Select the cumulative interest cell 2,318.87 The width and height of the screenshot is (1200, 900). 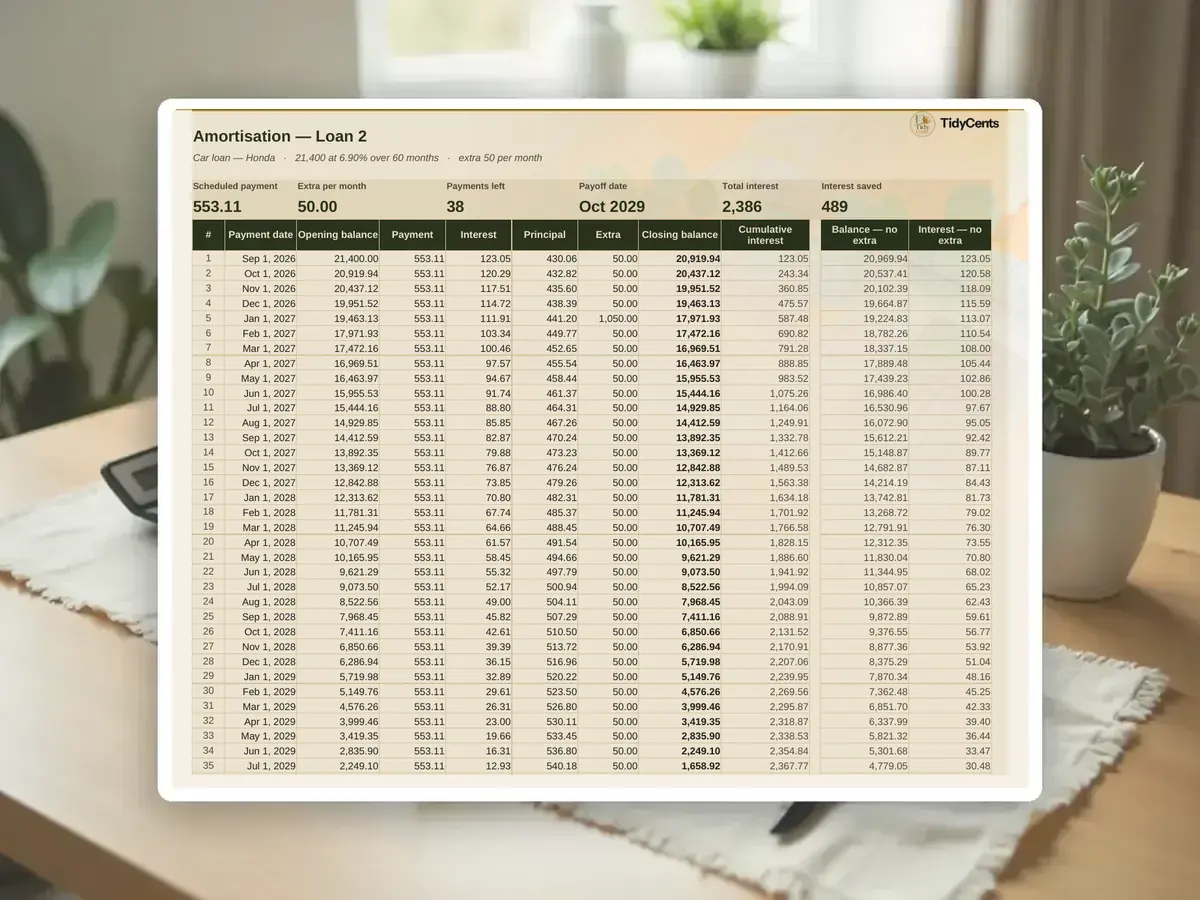click(x=765, y=721)
